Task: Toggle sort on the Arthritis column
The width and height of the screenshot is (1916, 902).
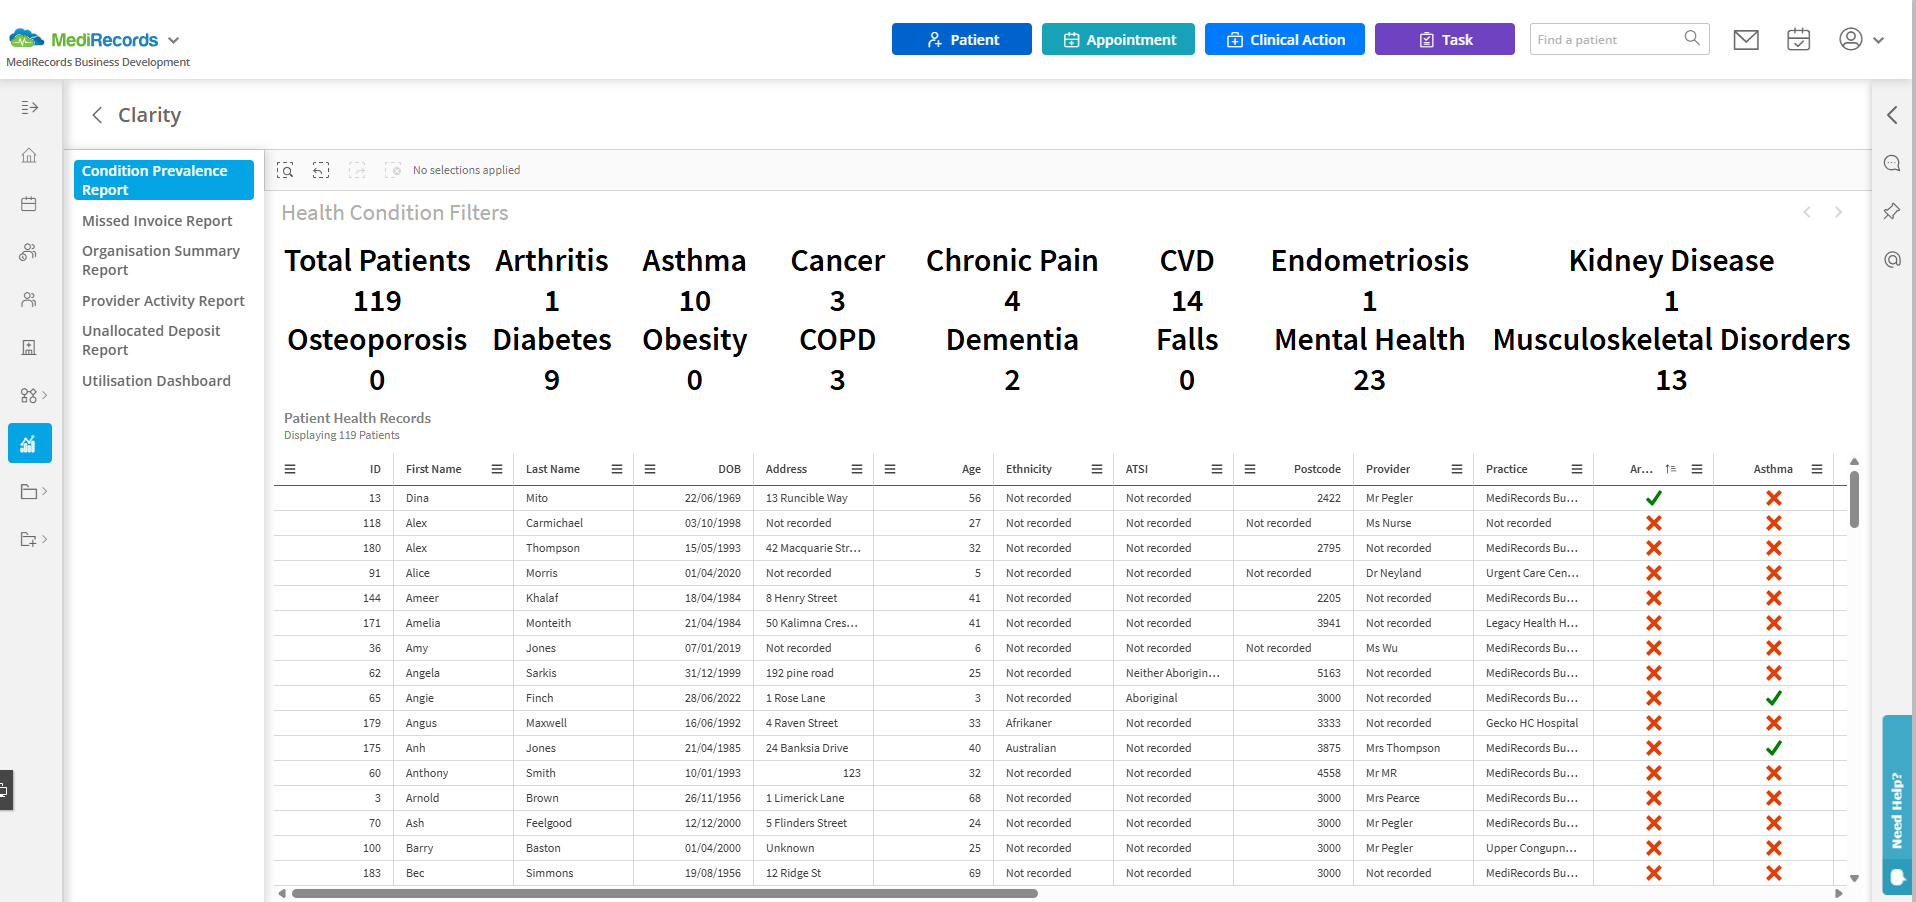Action: click(x=1670, y=469)
